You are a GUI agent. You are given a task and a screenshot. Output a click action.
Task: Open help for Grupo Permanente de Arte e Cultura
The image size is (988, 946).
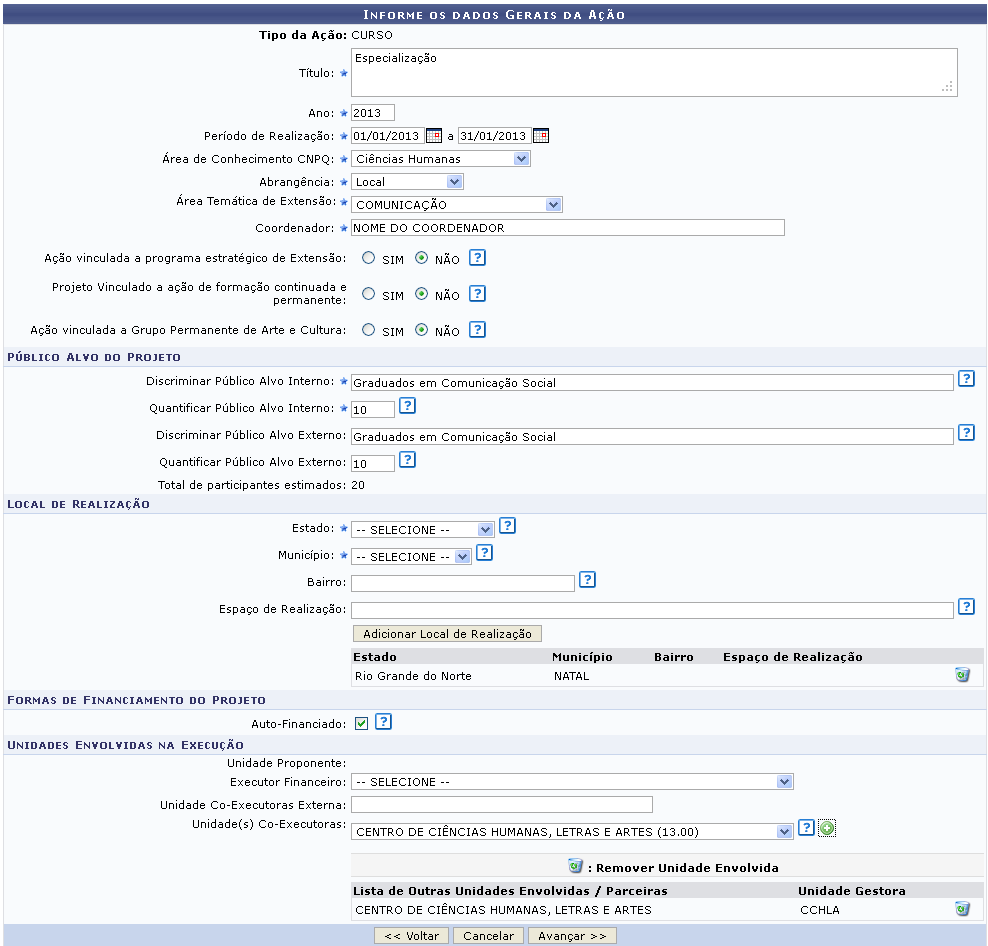coord(478,330)
